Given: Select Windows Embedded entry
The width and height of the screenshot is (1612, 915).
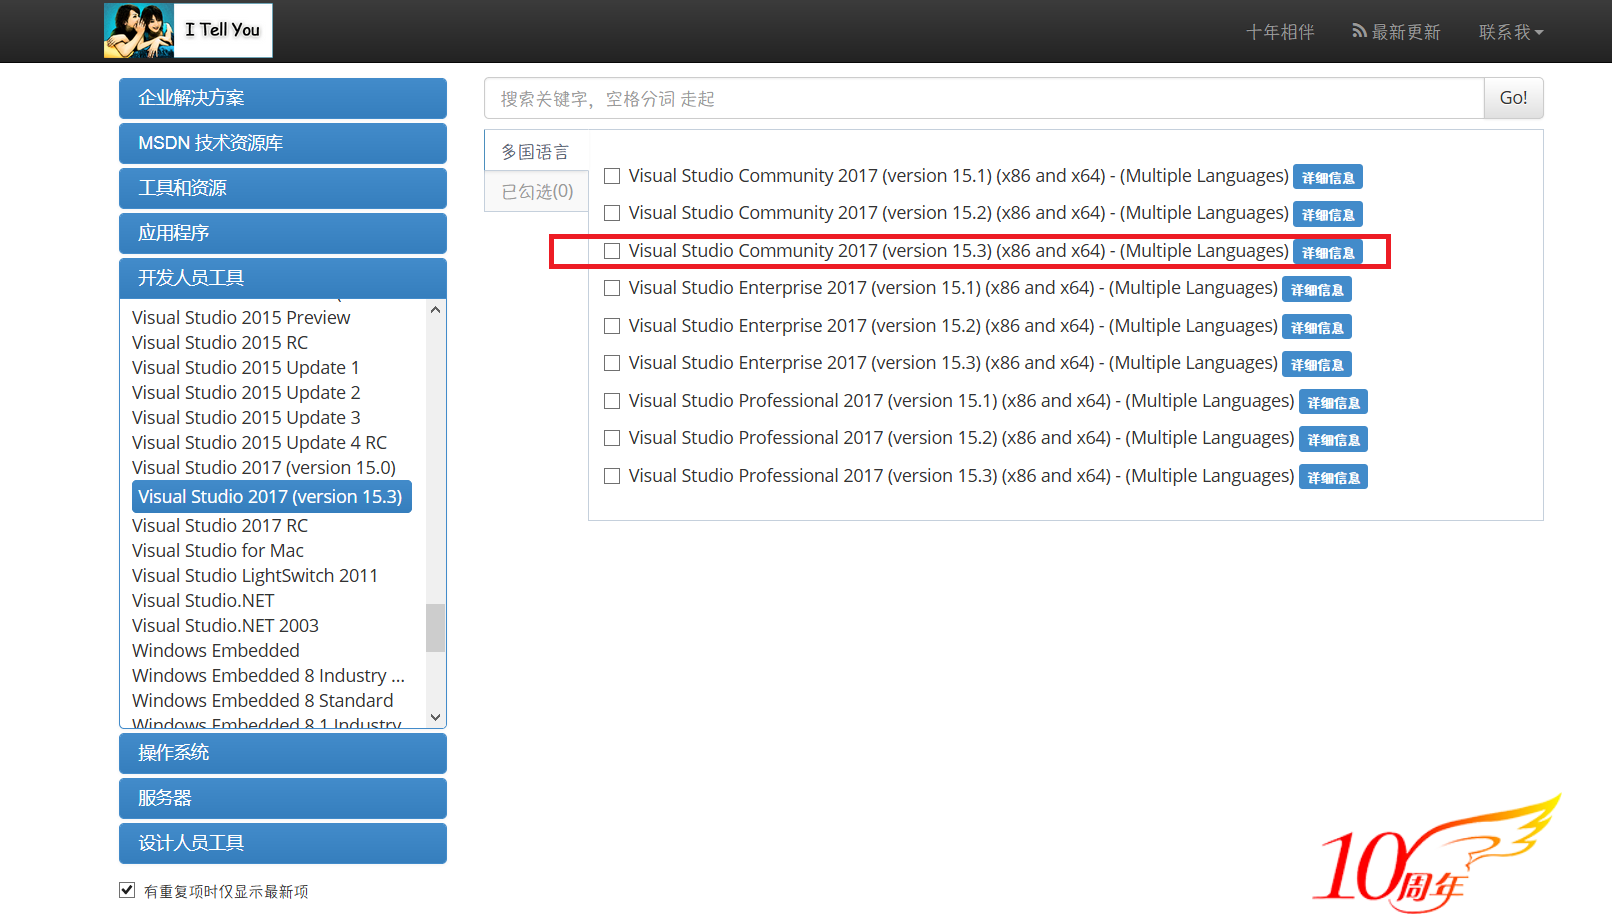Looking at the screenshot, I should point(216,650).
